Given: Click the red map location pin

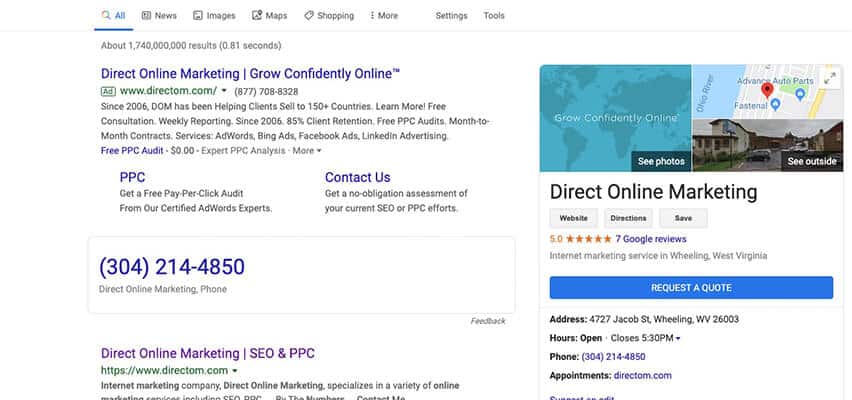Looking at the screenshot, I should coord(767,91).
